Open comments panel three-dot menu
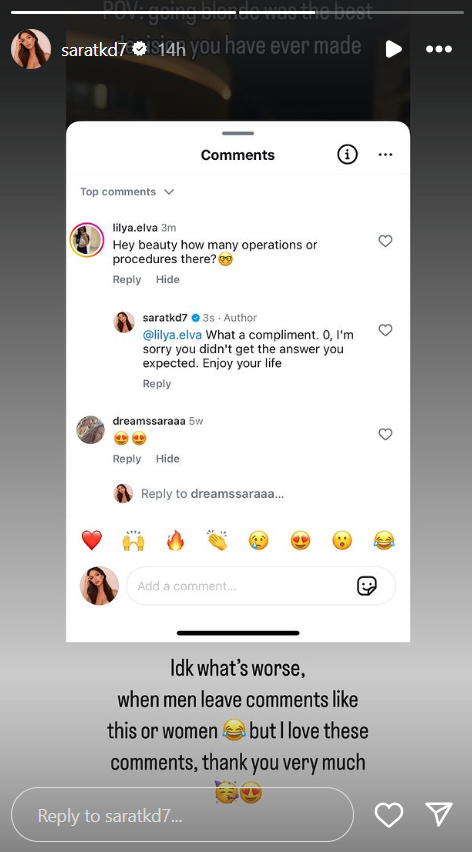Screen dimensions: 472x852 [385, 155]
